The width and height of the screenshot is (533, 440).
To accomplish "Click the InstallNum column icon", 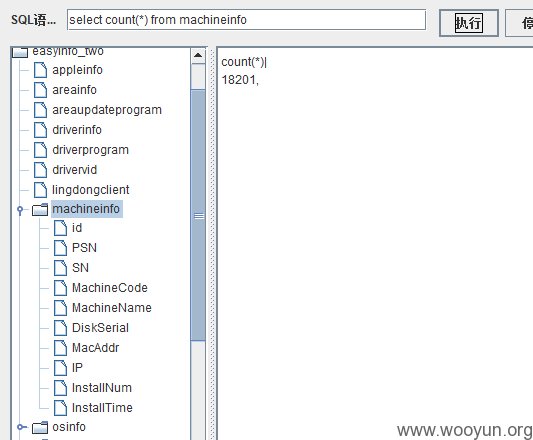I will pos(61,388).
